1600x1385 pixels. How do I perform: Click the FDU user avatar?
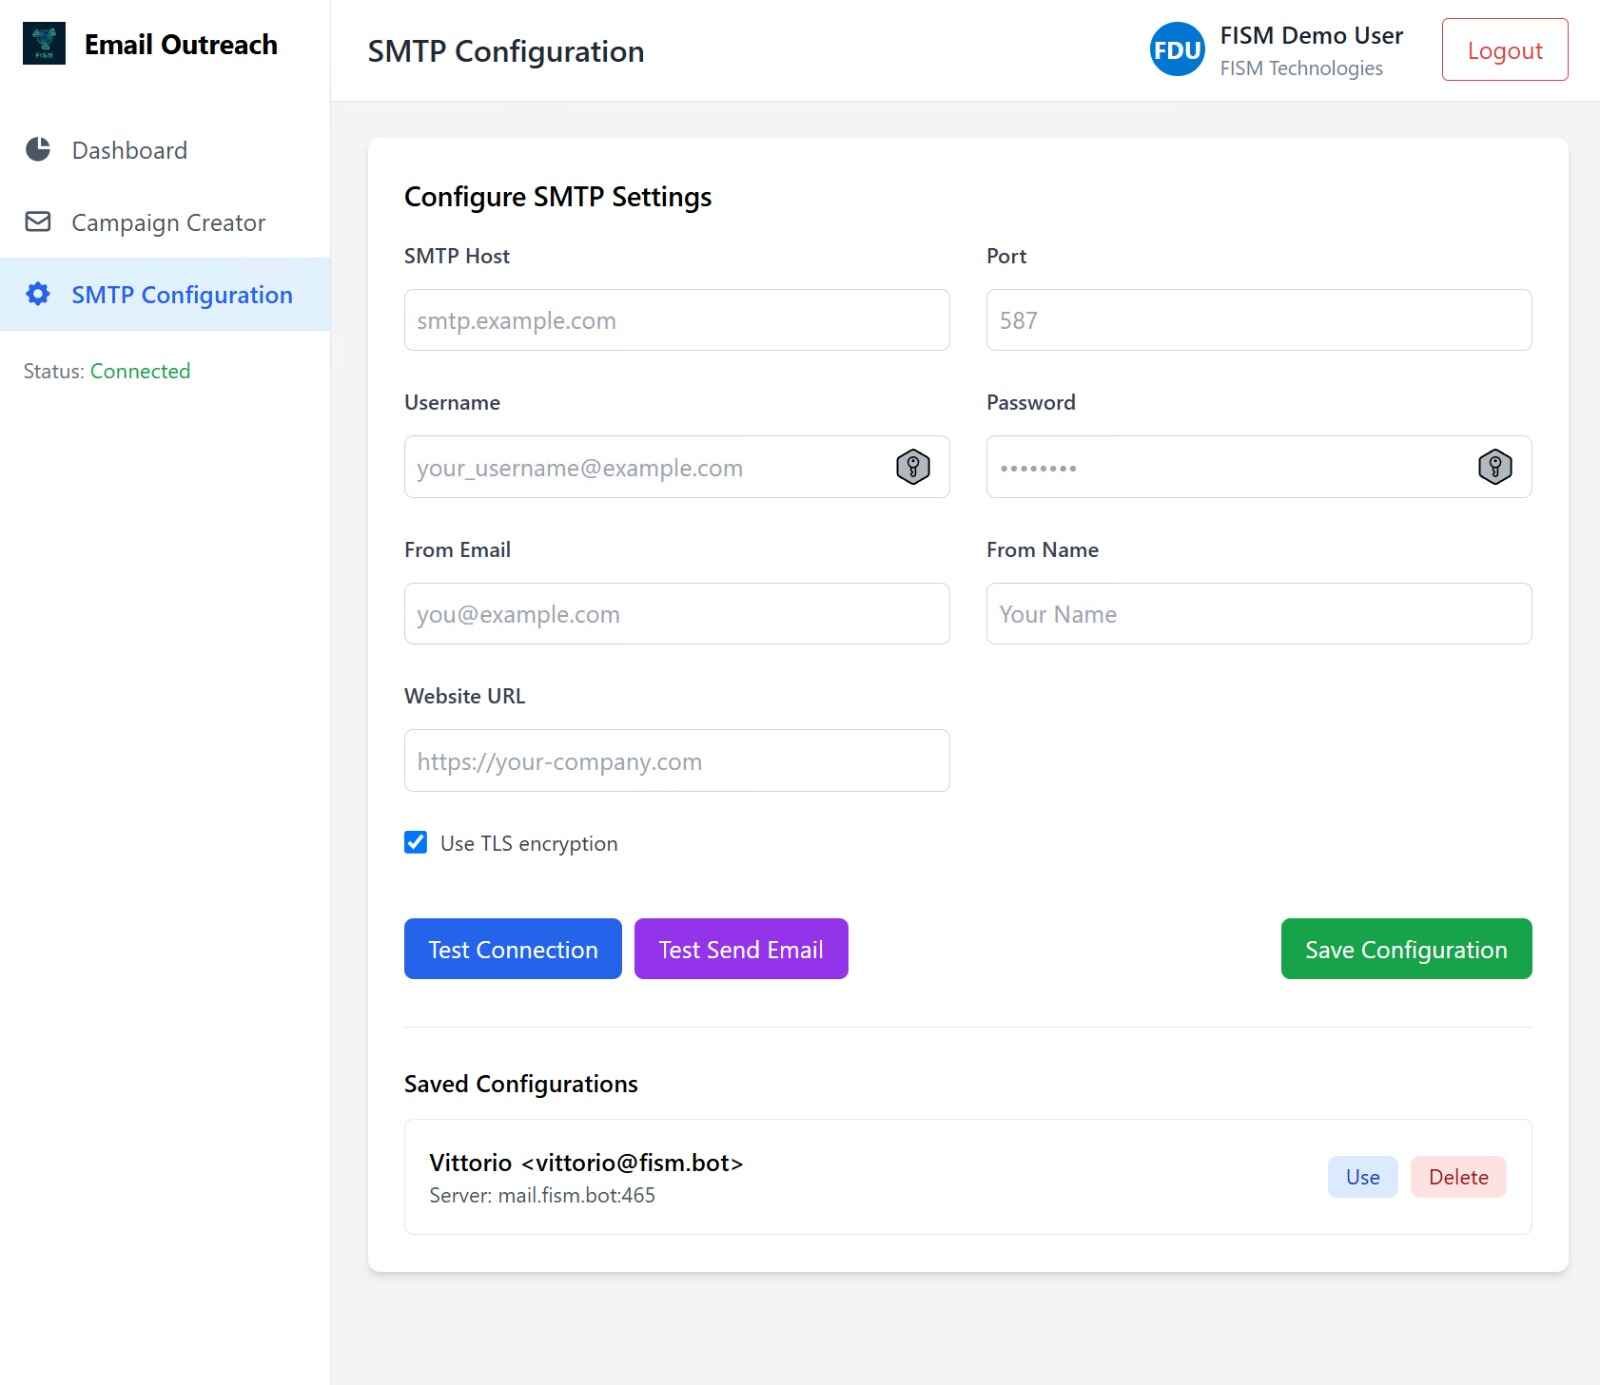click(1176, 50)
